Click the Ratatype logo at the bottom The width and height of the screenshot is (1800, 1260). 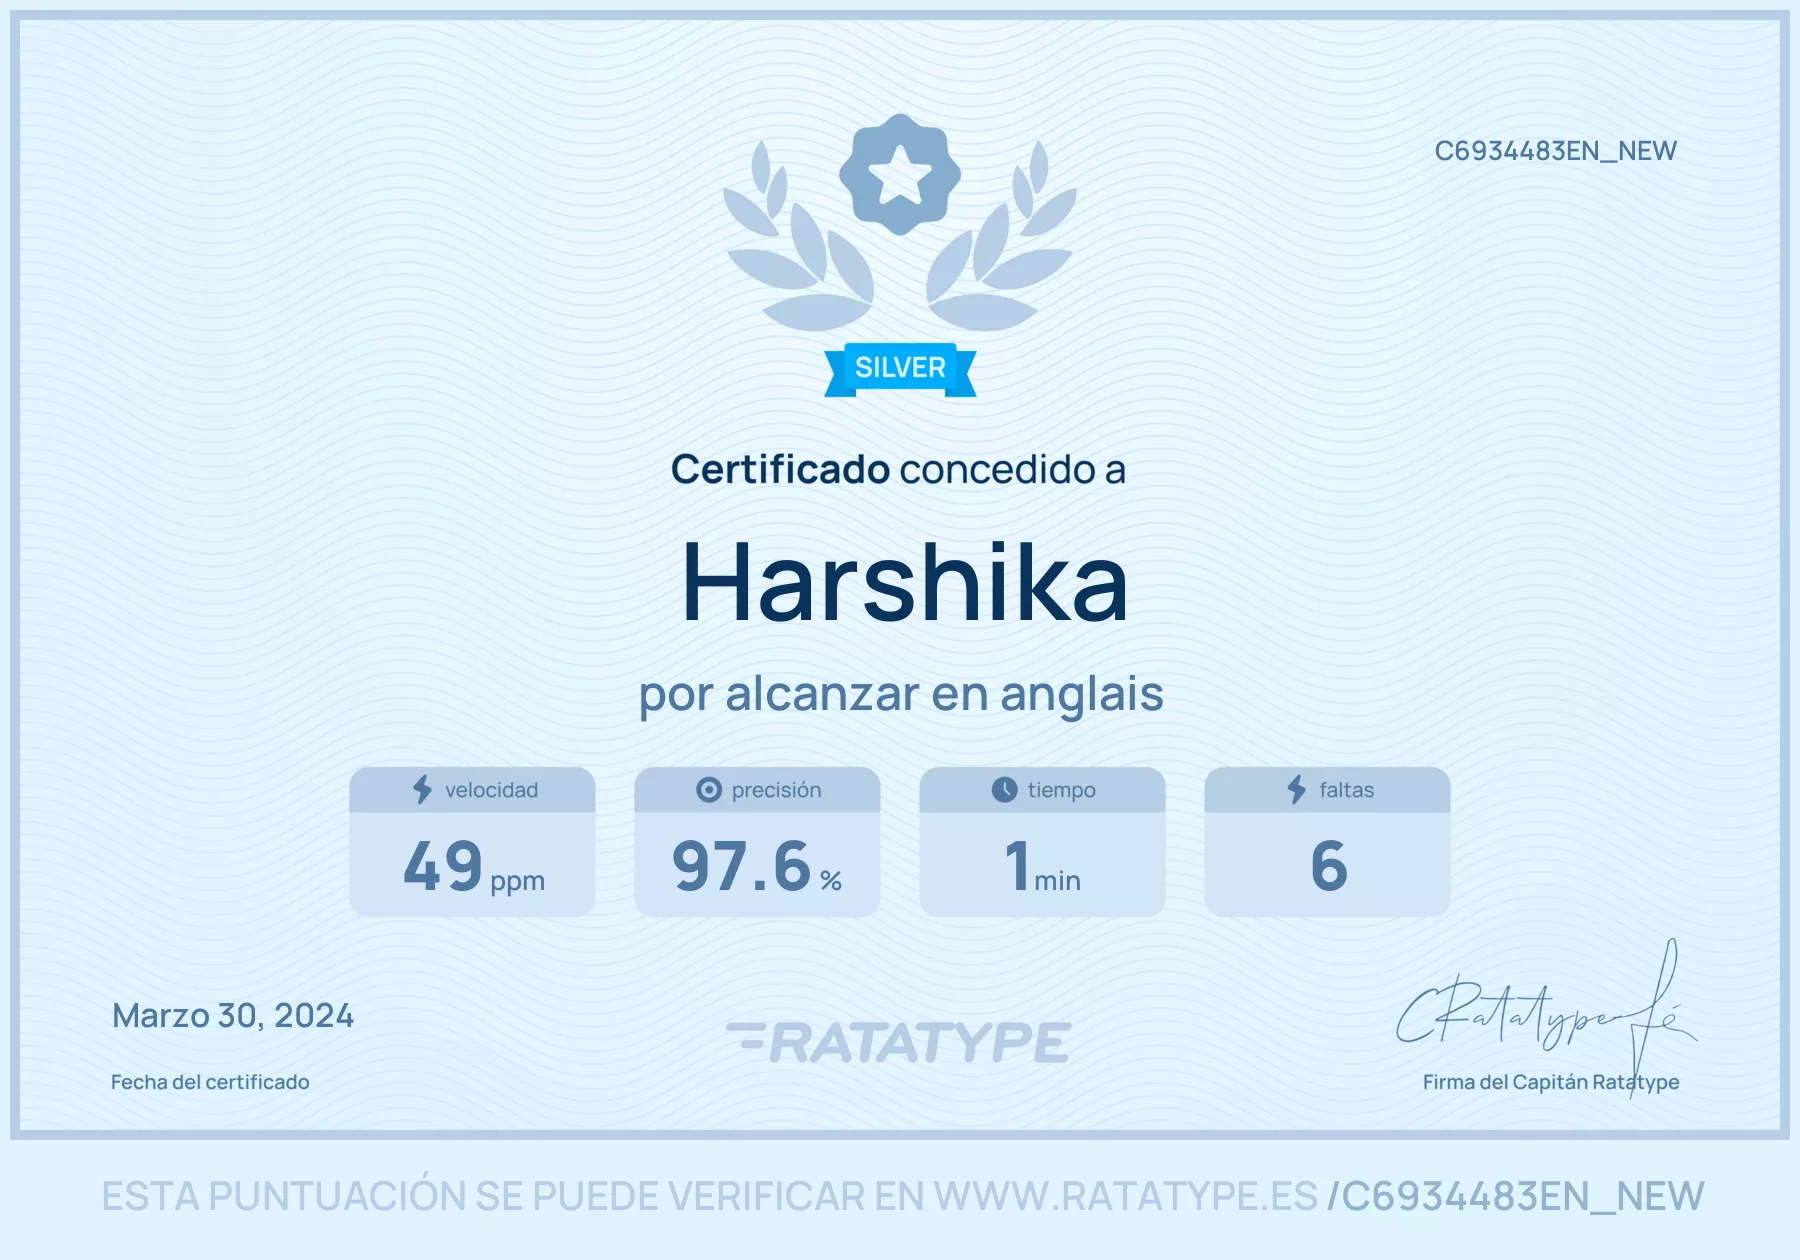coord(899,1042)
